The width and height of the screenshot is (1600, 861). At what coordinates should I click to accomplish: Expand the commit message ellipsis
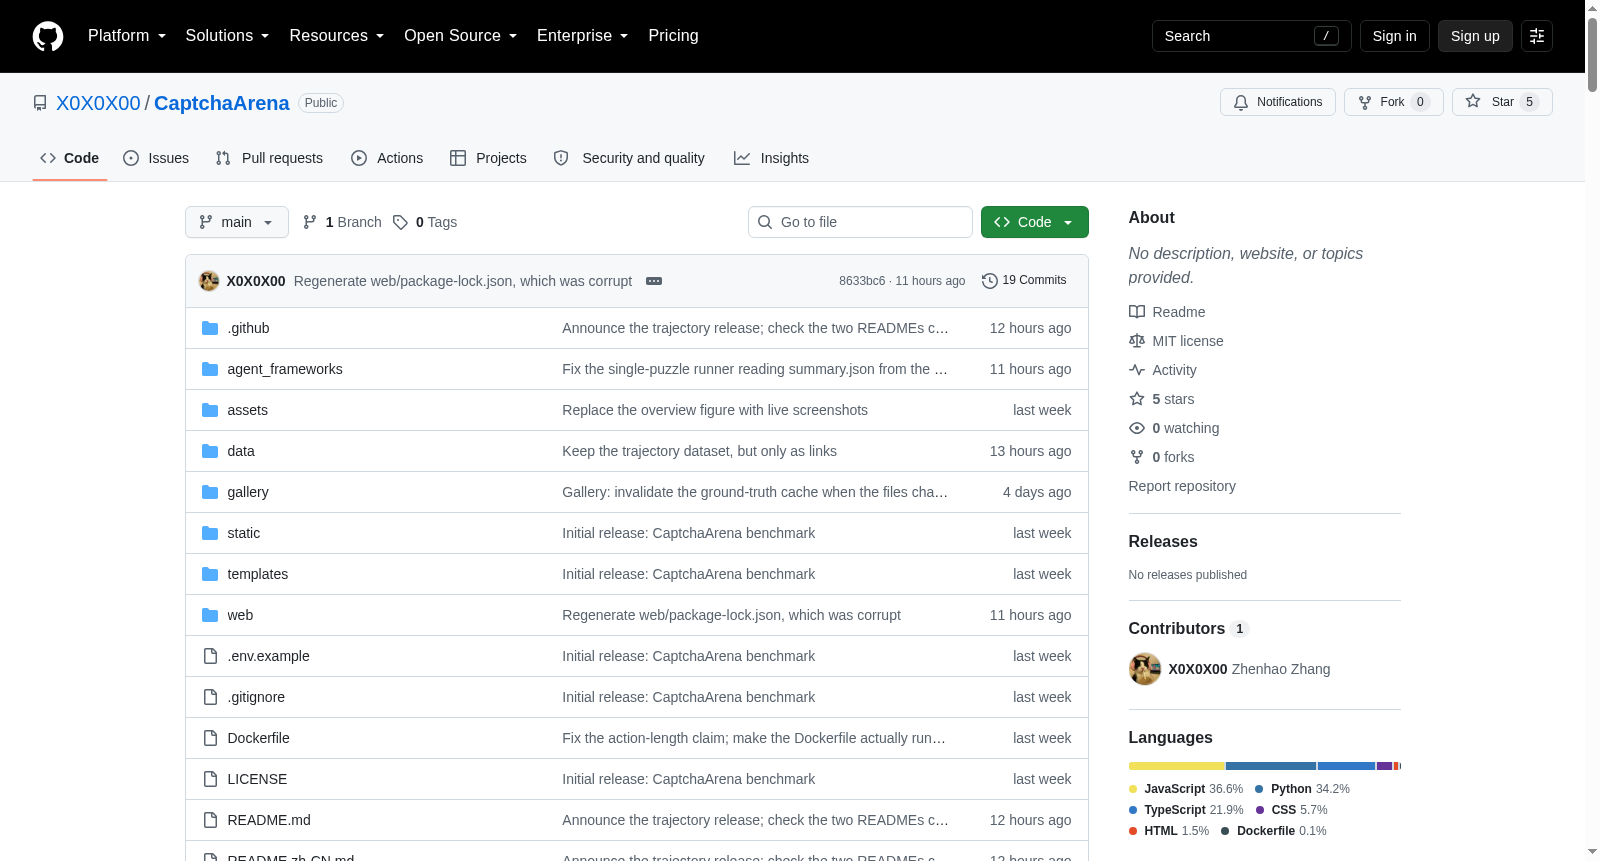click(x=654, y=281)
